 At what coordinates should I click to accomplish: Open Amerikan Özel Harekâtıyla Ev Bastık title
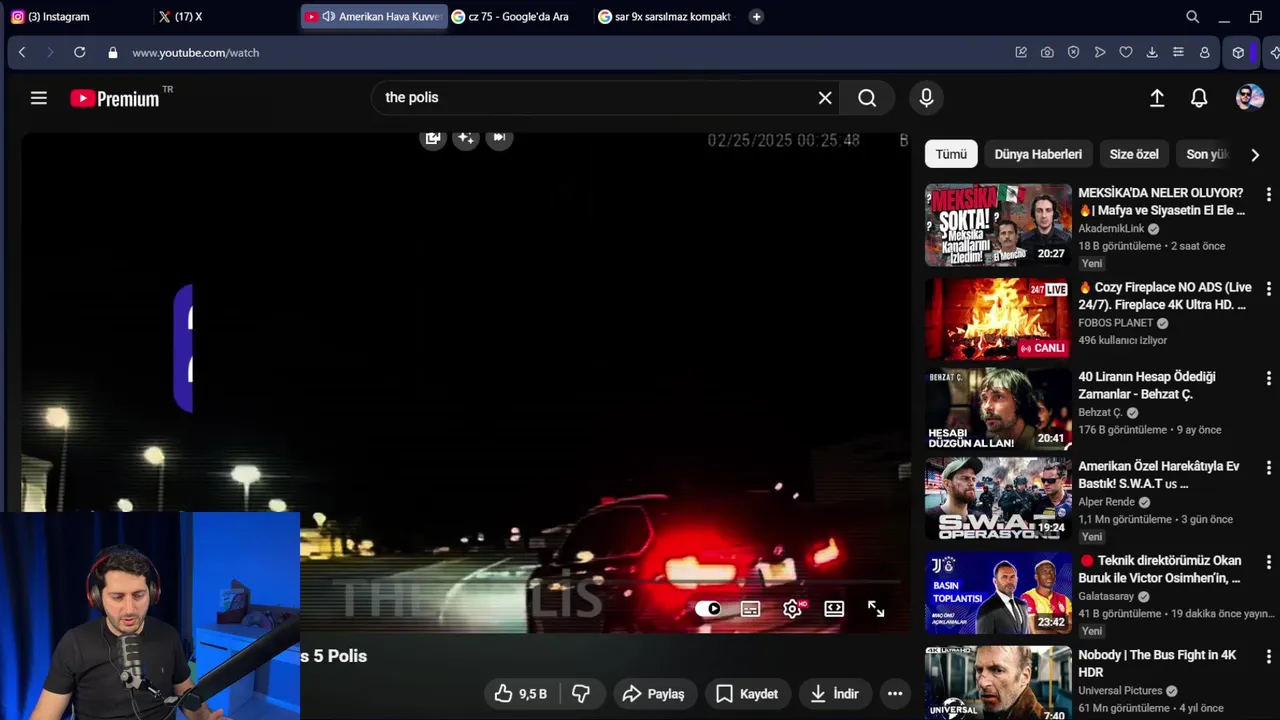pyautogui.click(x=1160, y=475)
